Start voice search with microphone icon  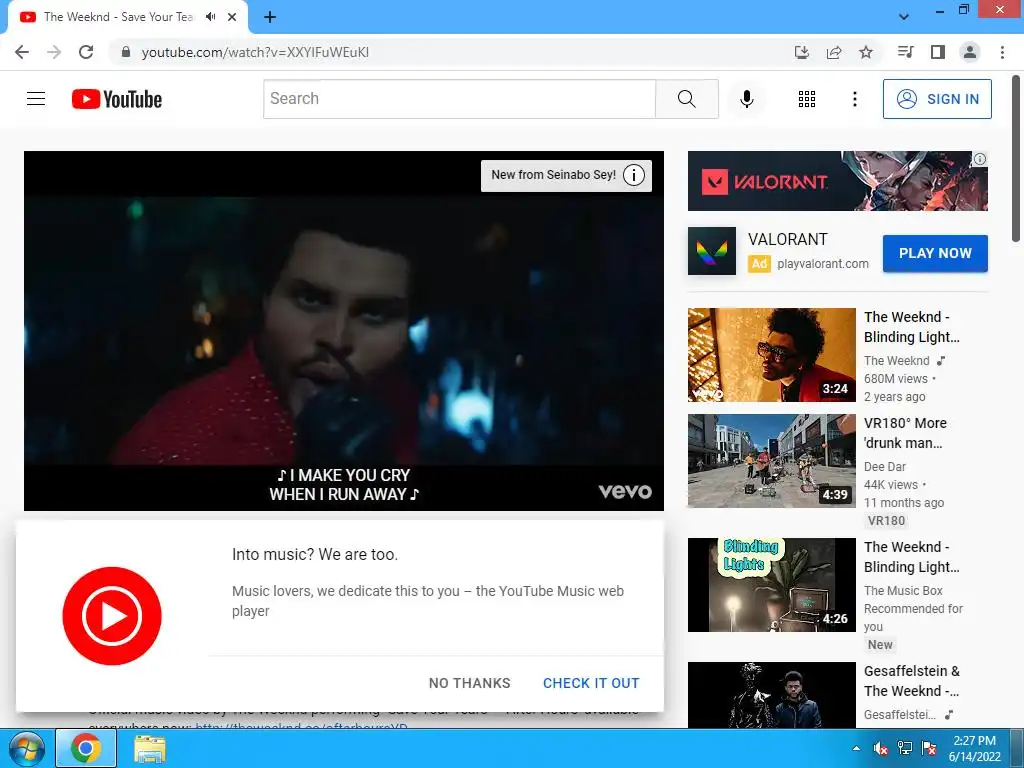tap(747, 99)
